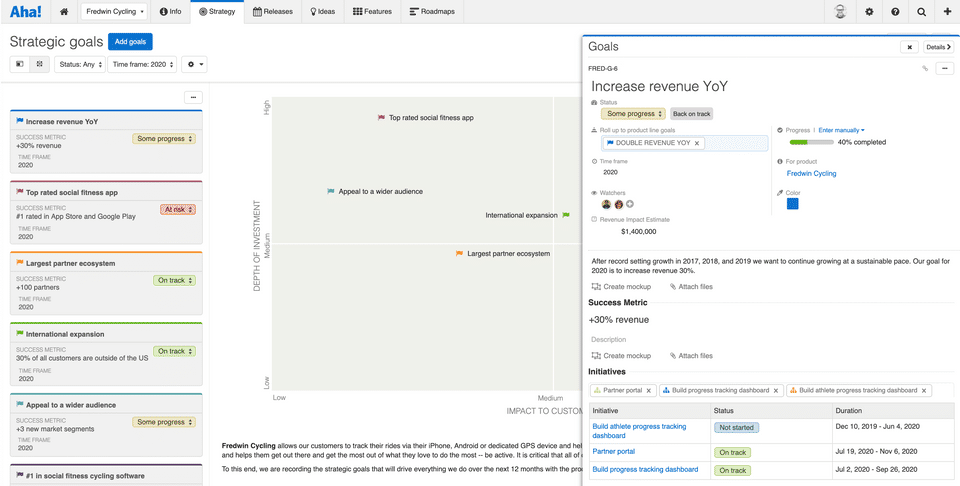Click the plus add icon in top bar

click(x=947, y=12)
